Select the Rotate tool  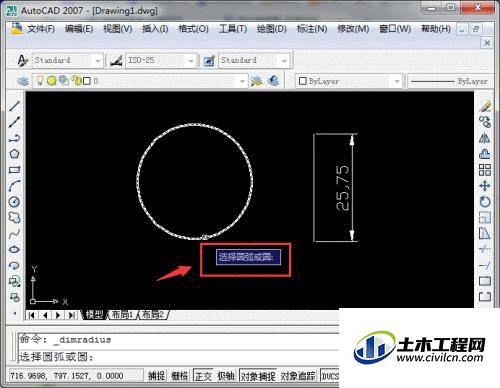pyautogui.click(x=485, y=202)
